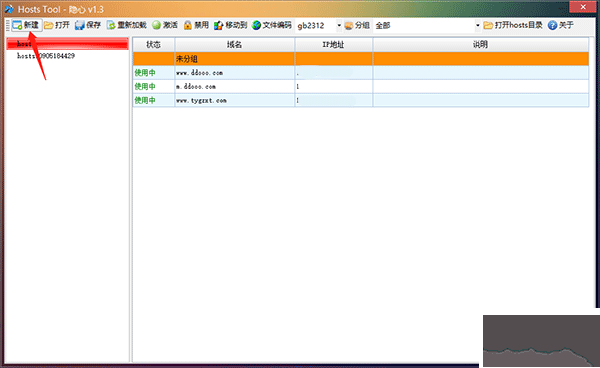Click 使用中 status for www.tygzxt.com

tap(145, 100)
